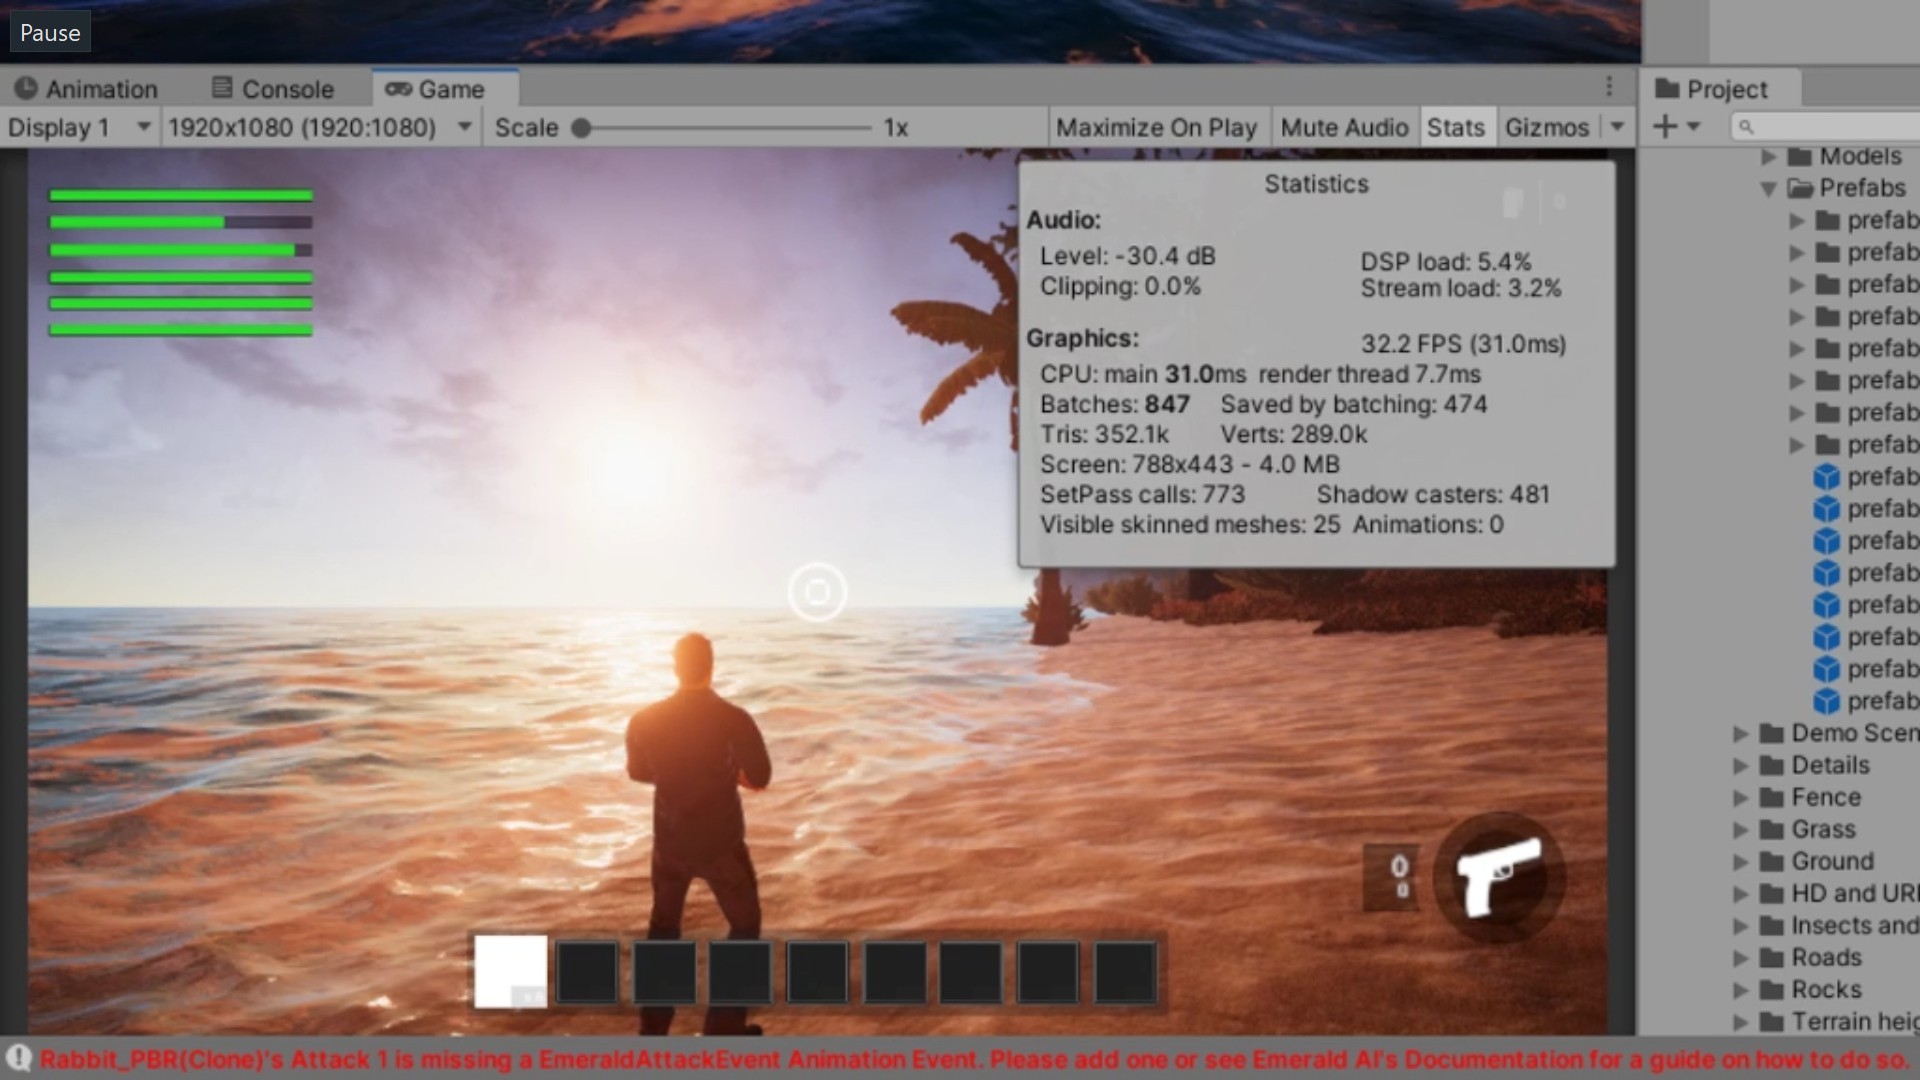The image size is (1920, 1080).
Task: Click the Project tab folder icon
Action: (1667, 89)
